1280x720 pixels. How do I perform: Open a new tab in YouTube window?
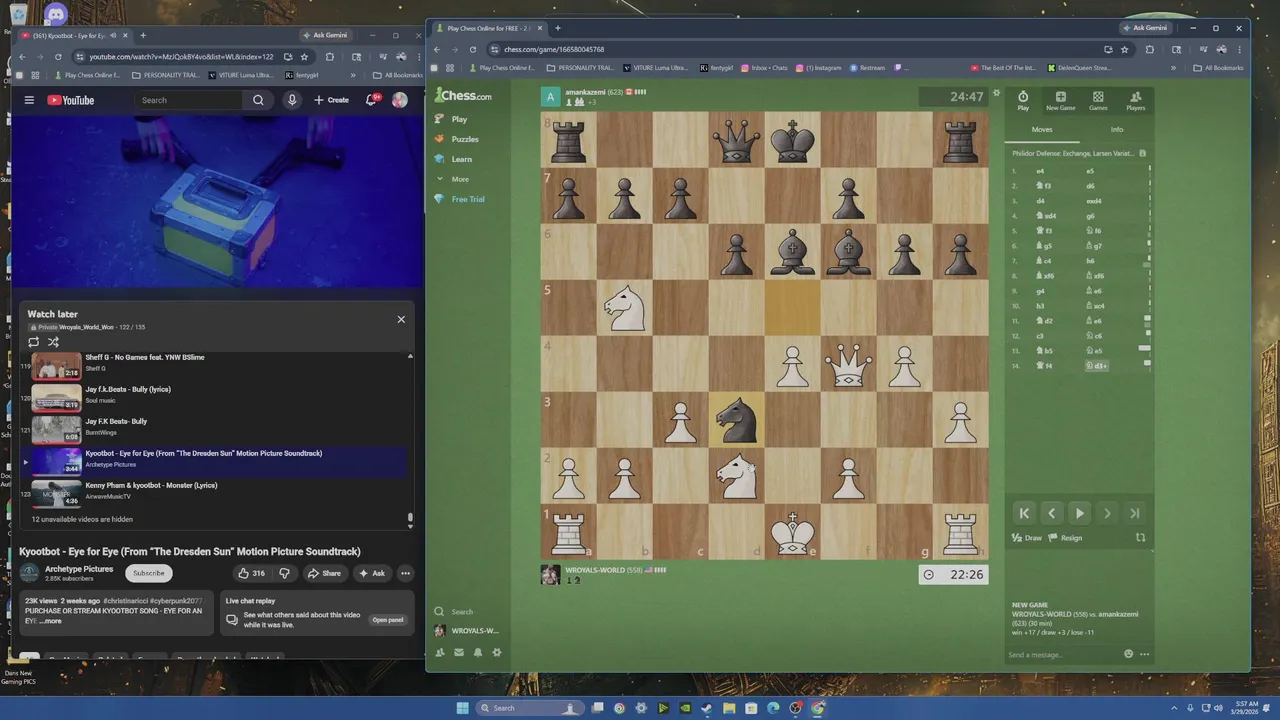pos(142,35)
